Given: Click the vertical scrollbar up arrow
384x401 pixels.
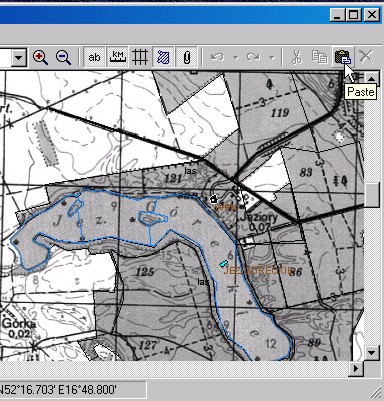Looking at the screenshot, I should [371, 79].
